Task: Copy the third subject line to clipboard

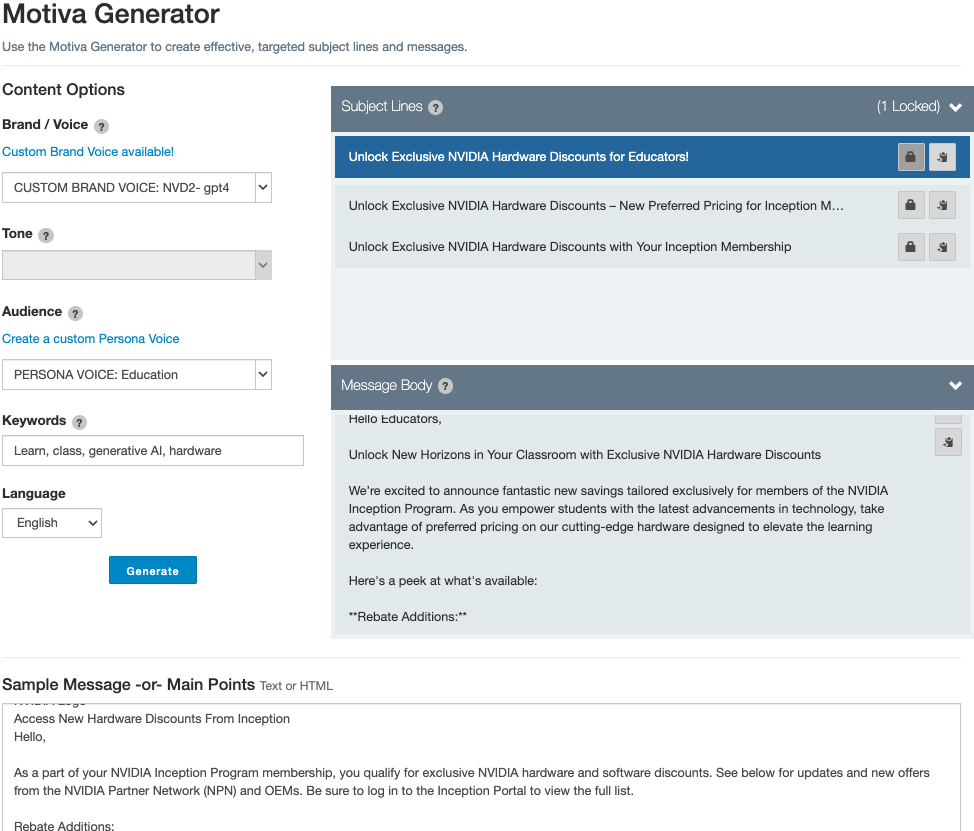Action: click(941, 247)
